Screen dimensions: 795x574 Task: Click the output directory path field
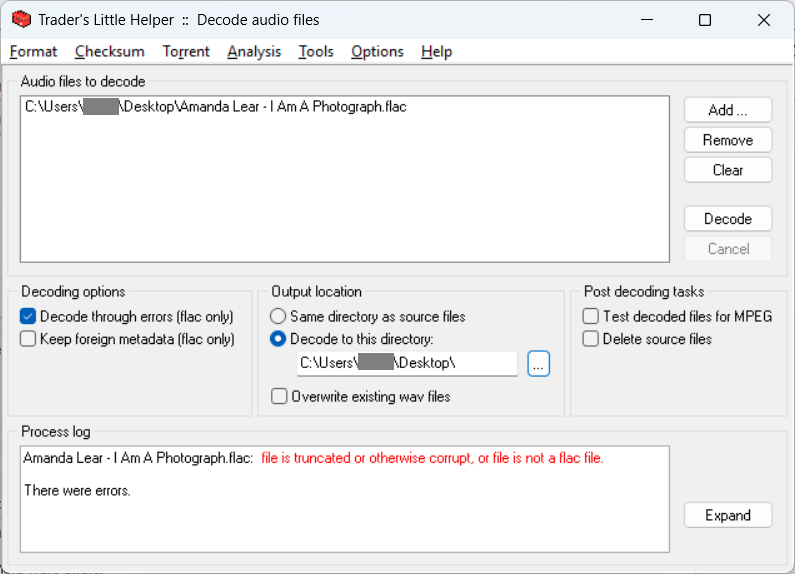pyautogui.click(x=407, y=364)
